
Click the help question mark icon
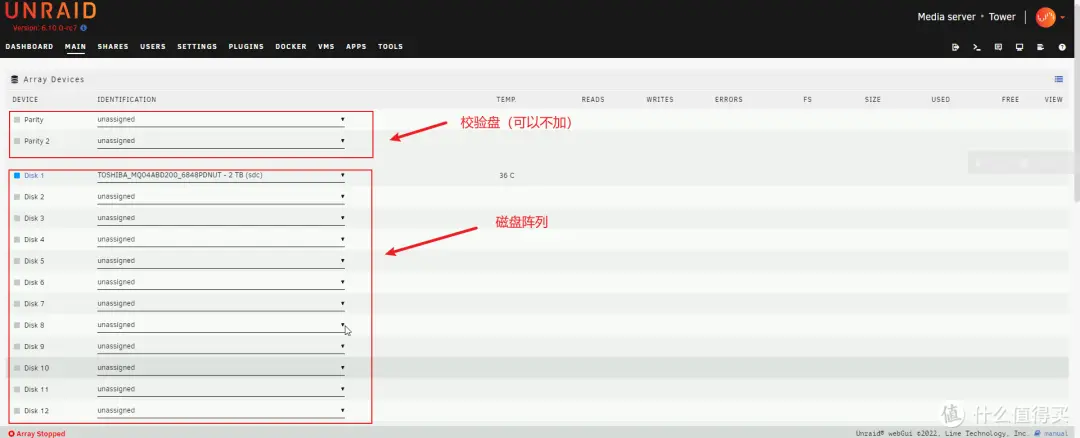click(1061, 47)
